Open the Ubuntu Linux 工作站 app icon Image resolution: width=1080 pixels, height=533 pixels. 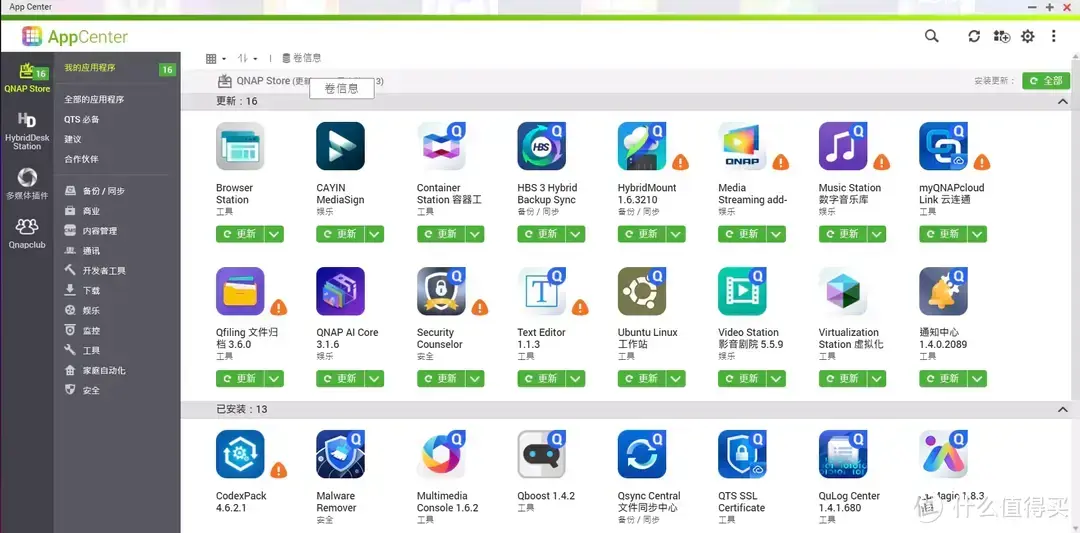coord(642,291)
